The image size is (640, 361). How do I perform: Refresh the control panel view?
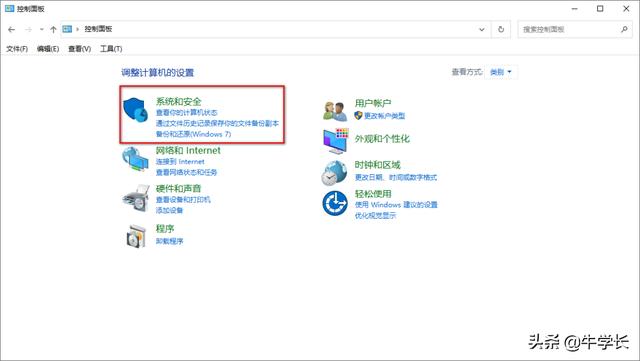(501, 29)
